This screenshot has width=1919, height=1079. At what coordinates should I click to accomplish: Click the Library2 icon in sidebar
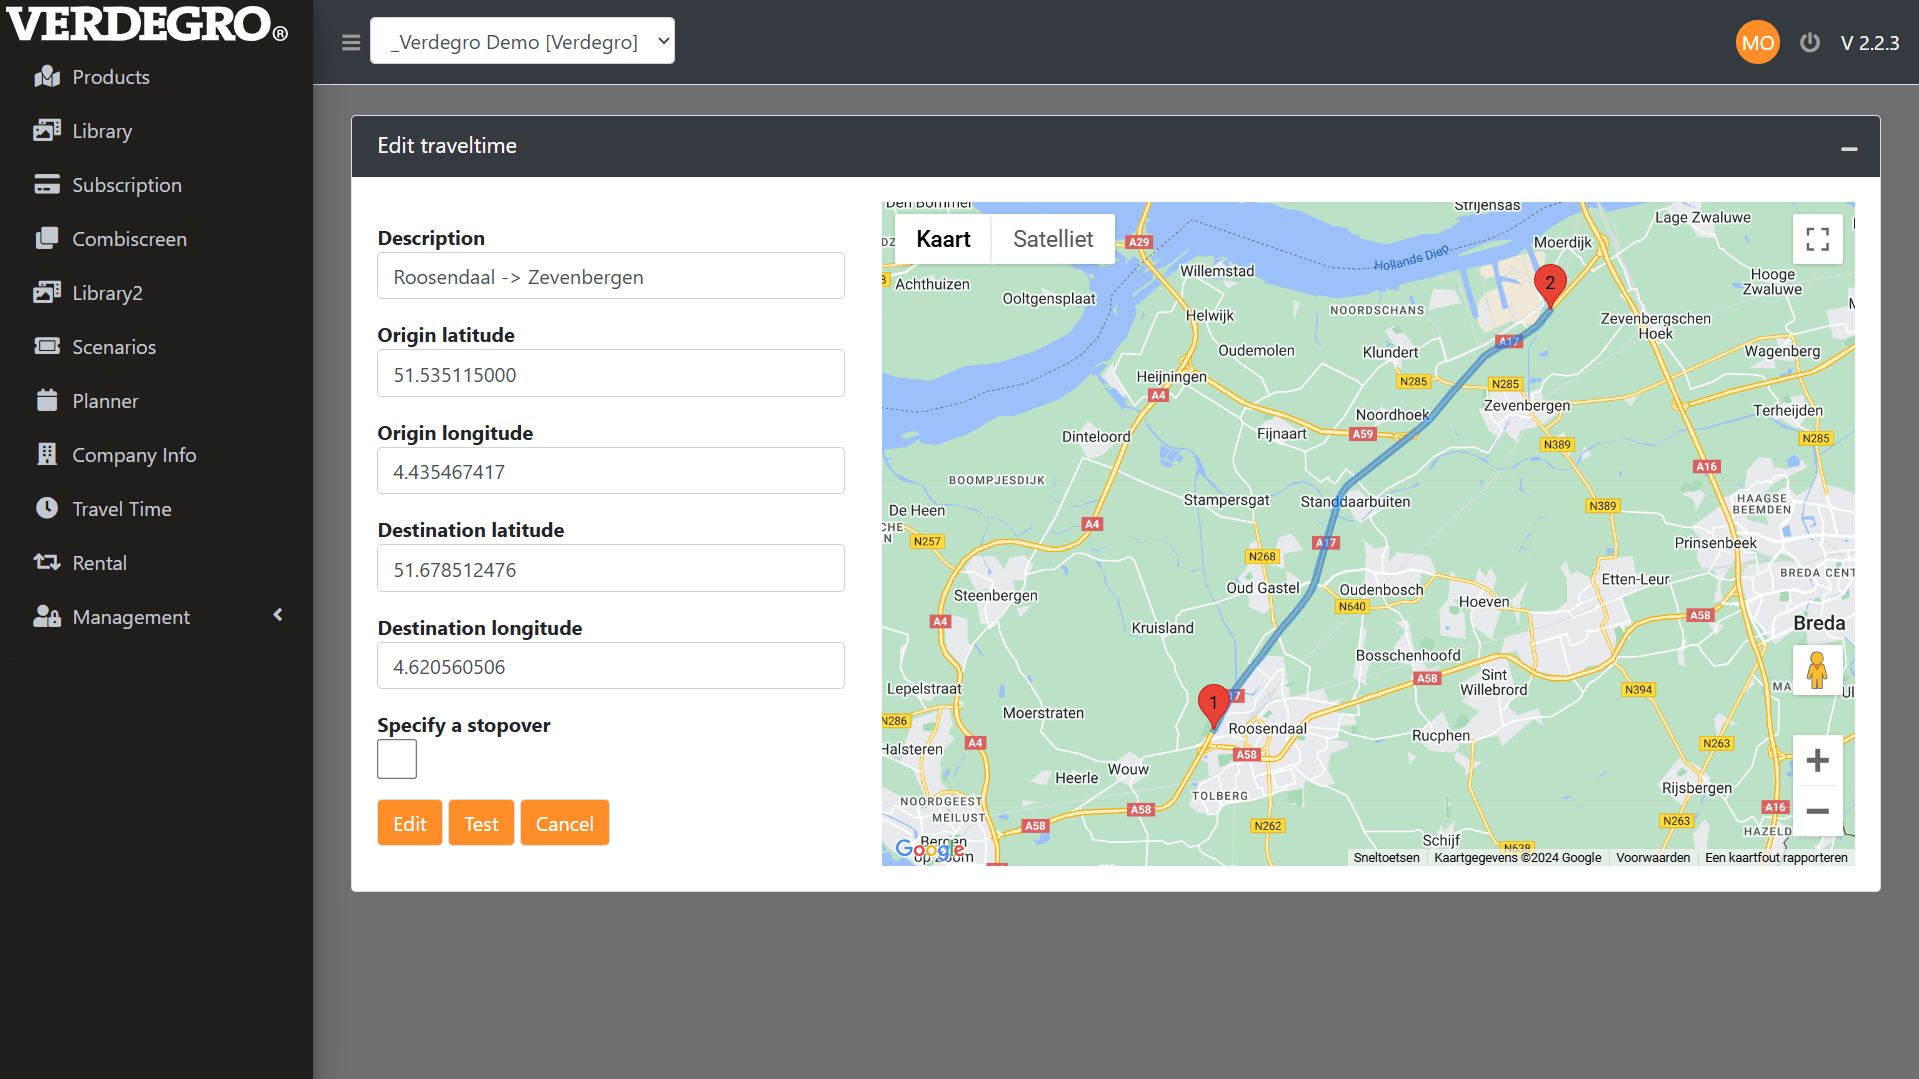click(47, 293)
